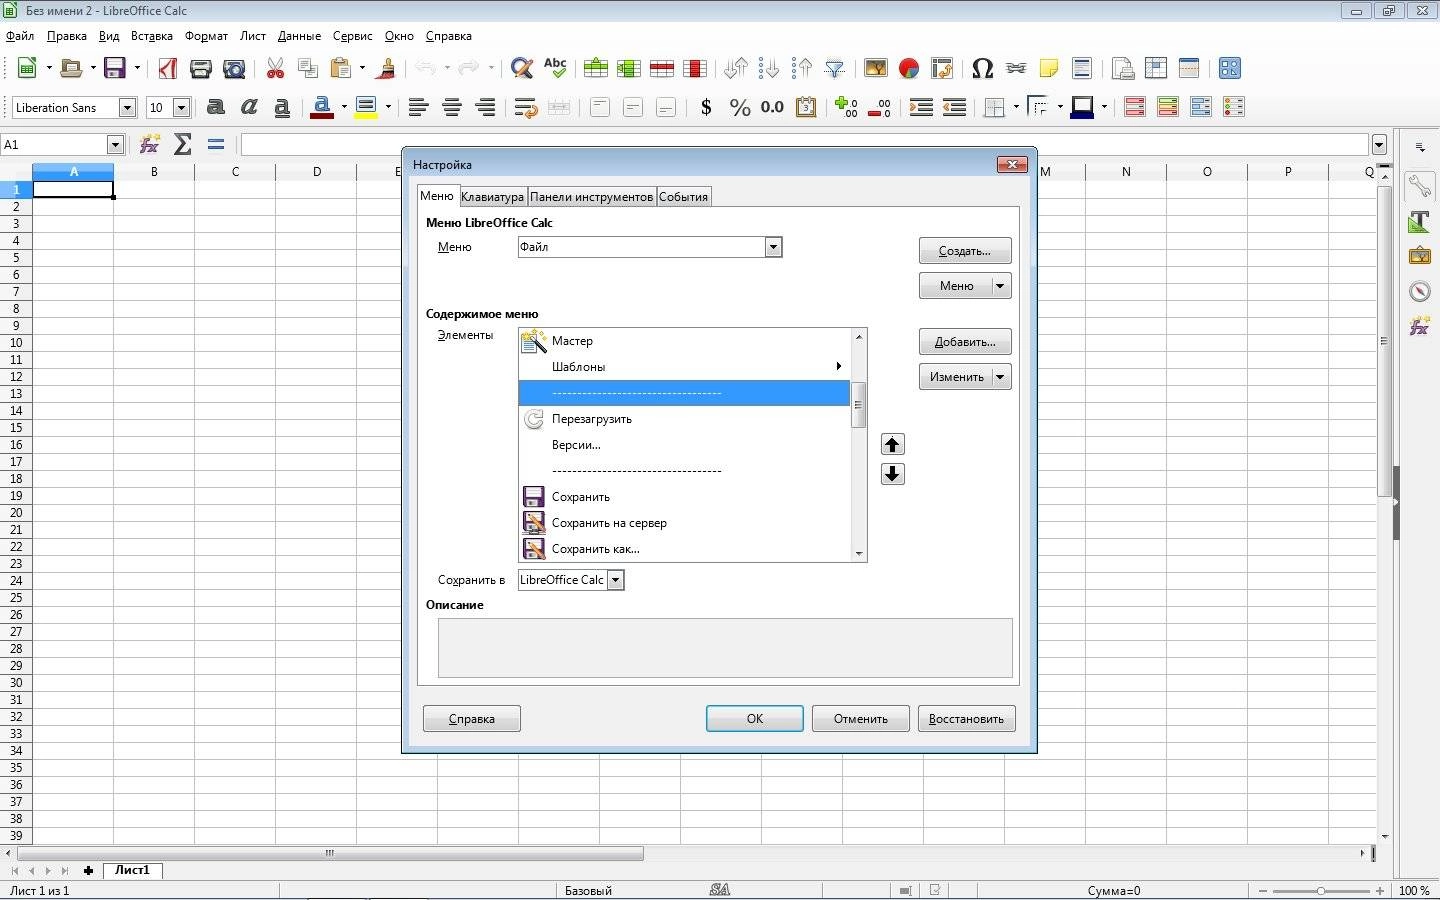This screenshot has width=1440, height=900.
Task: Open the font size 10 dropdown
Action: click(x=181, y=107)
